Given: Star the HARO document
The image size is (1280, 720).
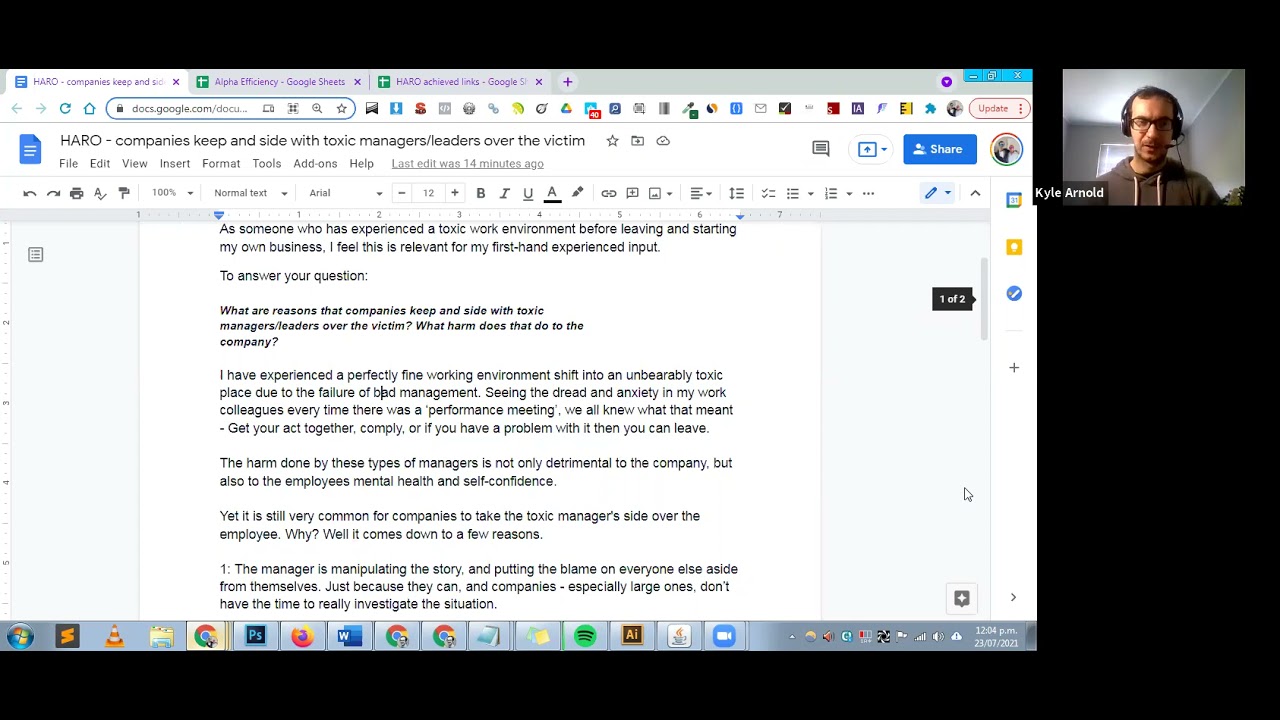Looking at the screenshot, I should coord(612,141).
